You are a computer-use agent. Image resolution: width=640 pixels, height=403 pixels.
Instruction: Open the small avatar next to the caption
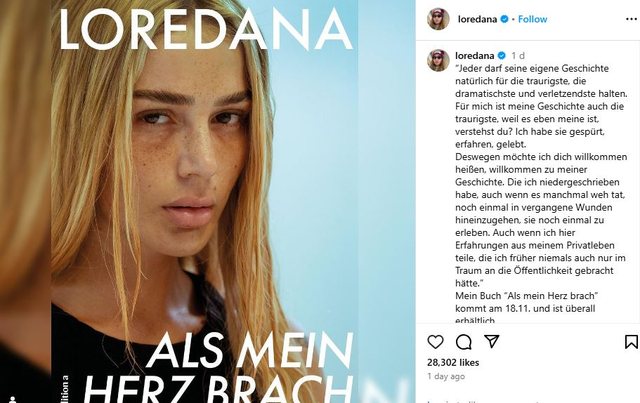438,60
